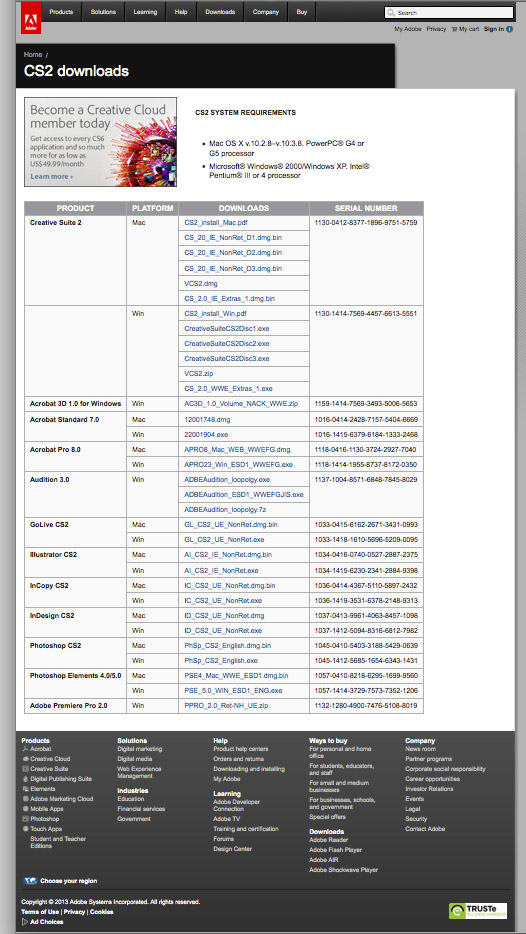Download VCS2.zip file
The width and height of the screenshot is (526, 934).
tap(199, 373)
